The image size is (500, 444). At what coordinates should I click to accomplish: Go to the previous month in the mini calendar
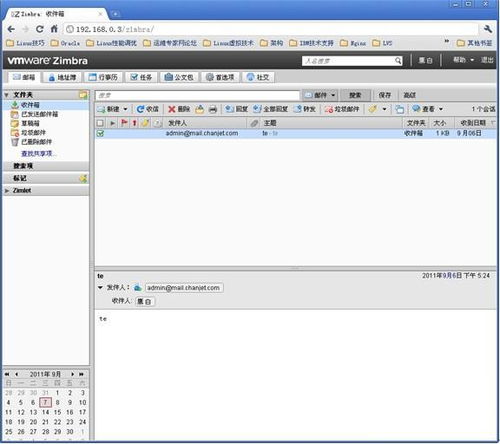pos(16,374)
